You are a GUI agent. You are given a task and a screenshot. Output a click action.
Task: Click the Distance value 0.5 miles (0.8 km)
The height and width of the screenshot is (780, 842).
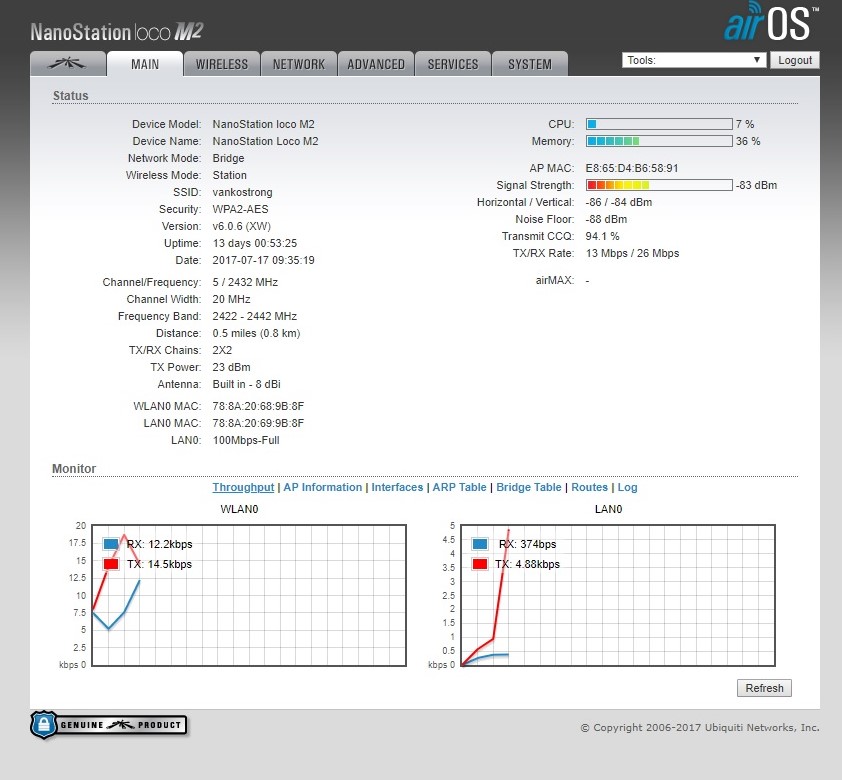256,333
